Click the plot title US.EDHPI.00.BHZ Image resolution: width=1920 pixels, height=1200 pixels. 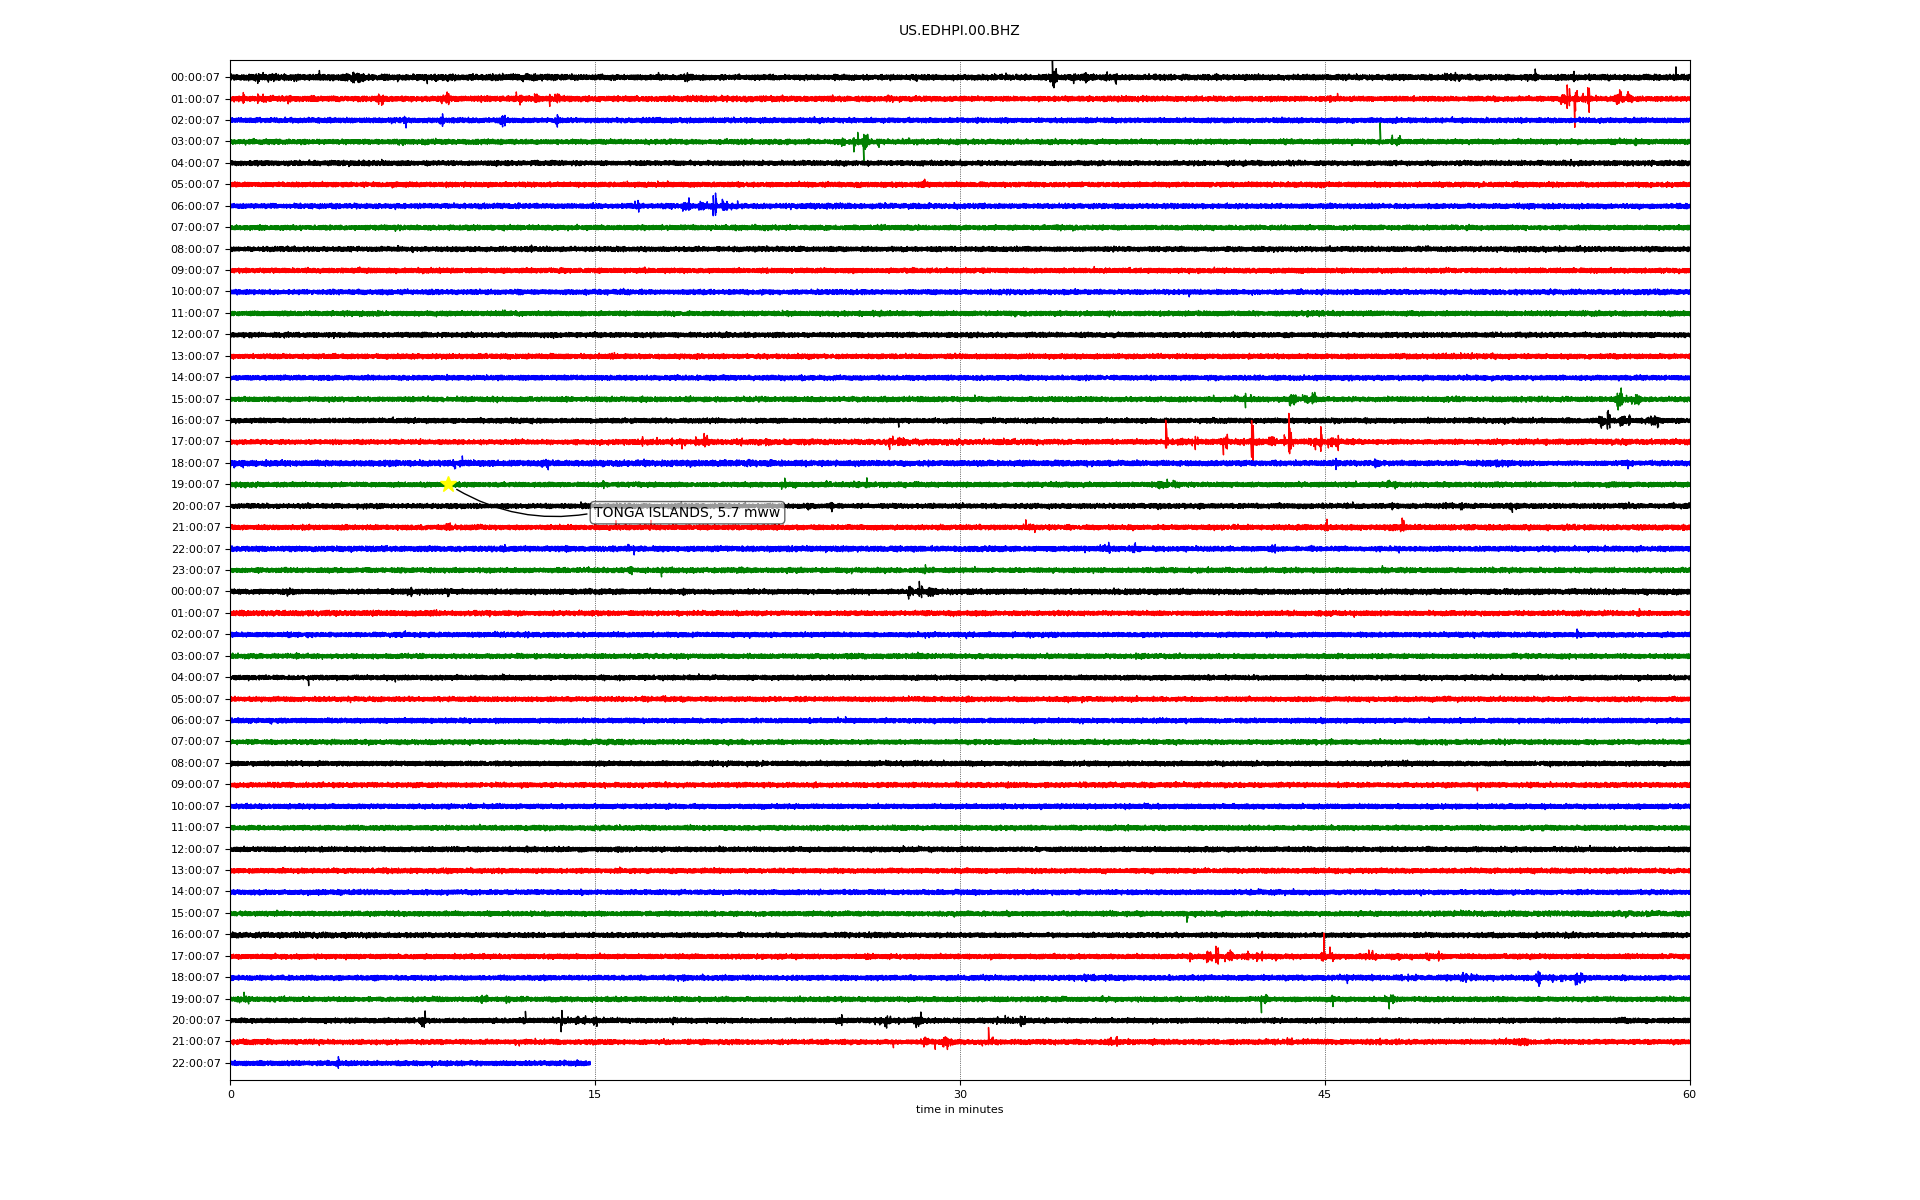pos(958,31)
